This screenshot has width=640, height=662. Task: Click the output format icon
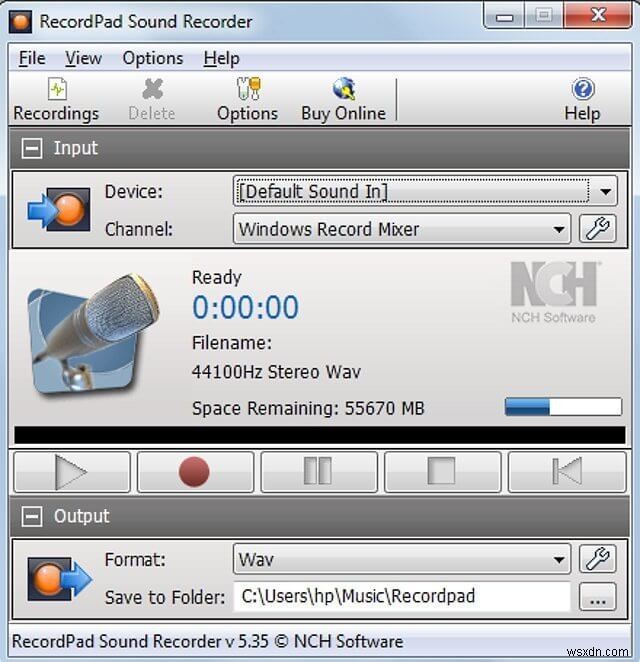pyautogui.click(x=60, y=578)
